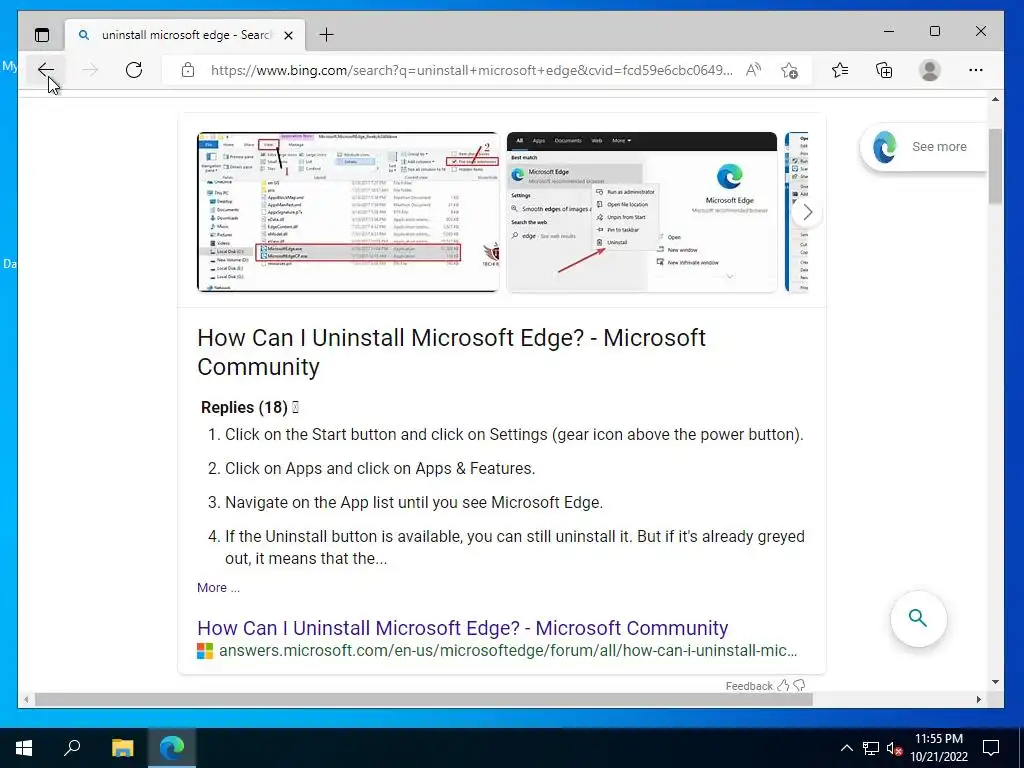View site information padlock icon
Screen dimensions: 1024x768
[188, 70]
